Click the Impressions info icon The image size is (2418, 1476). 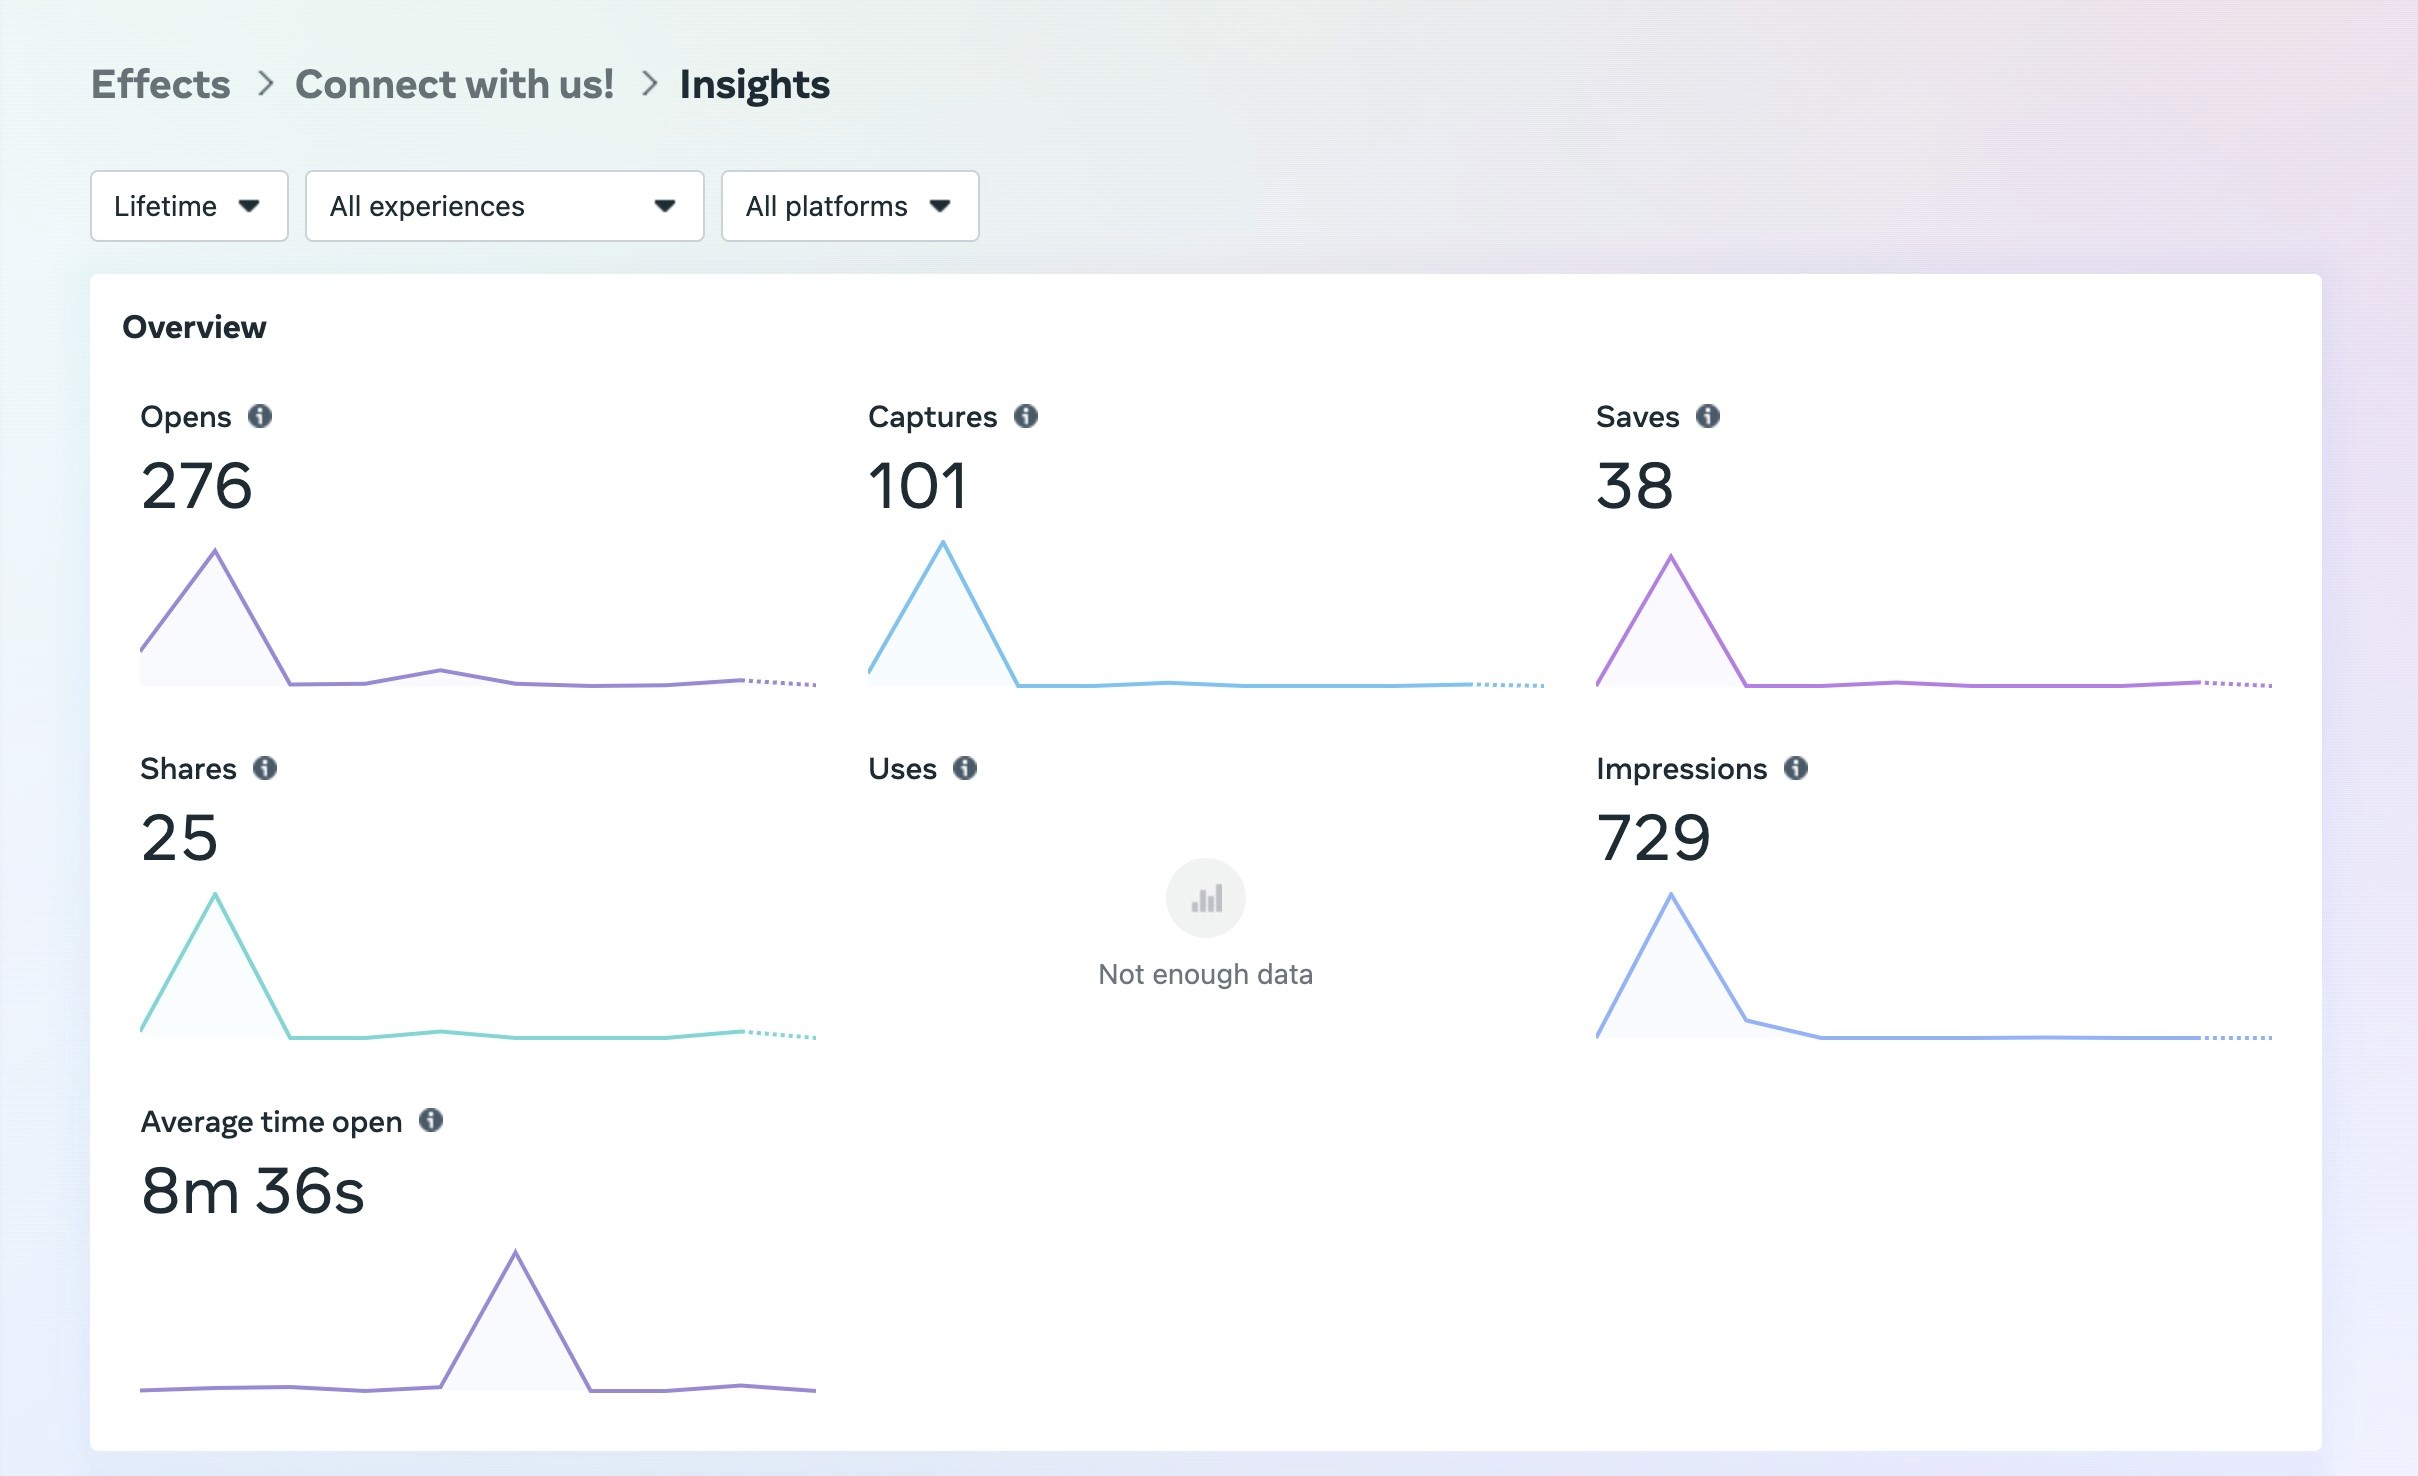click(1796, 768)
